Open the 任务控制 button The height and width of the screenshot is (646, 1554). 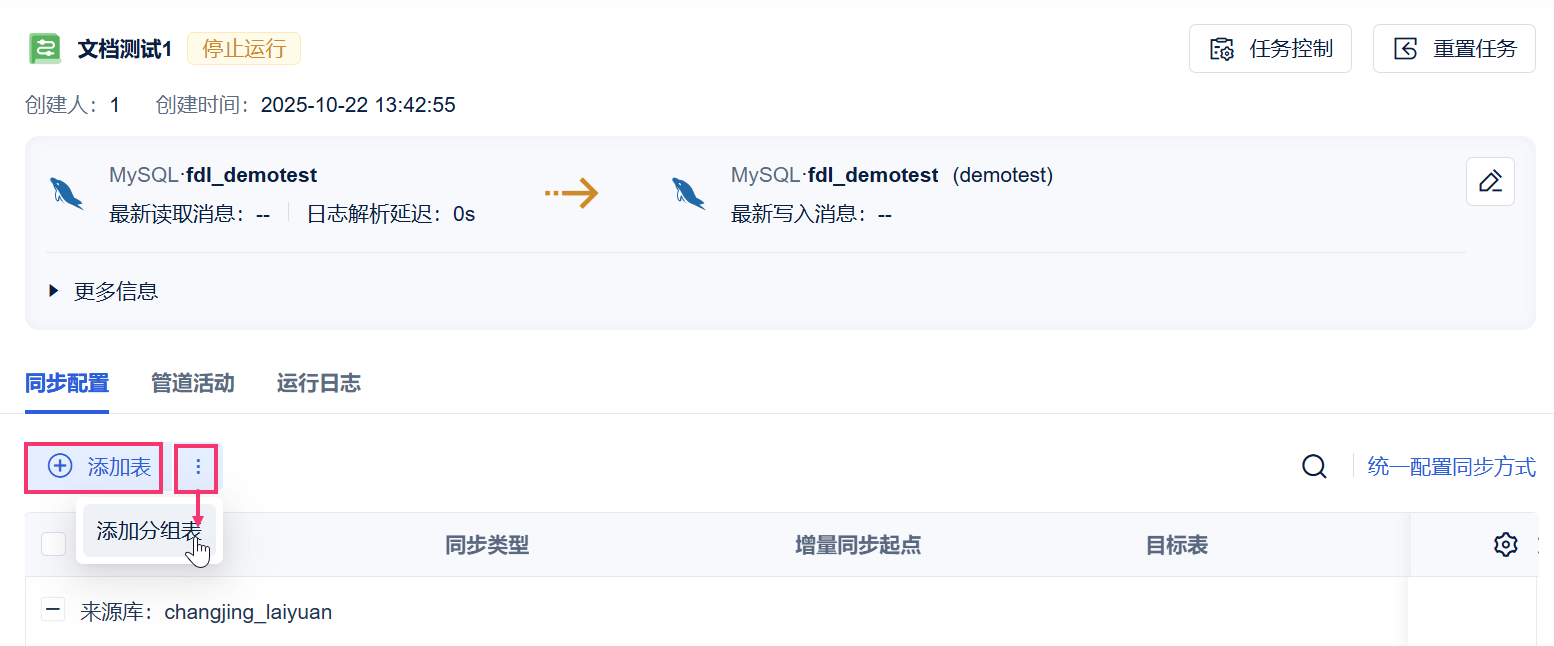tap(1270, 49)
